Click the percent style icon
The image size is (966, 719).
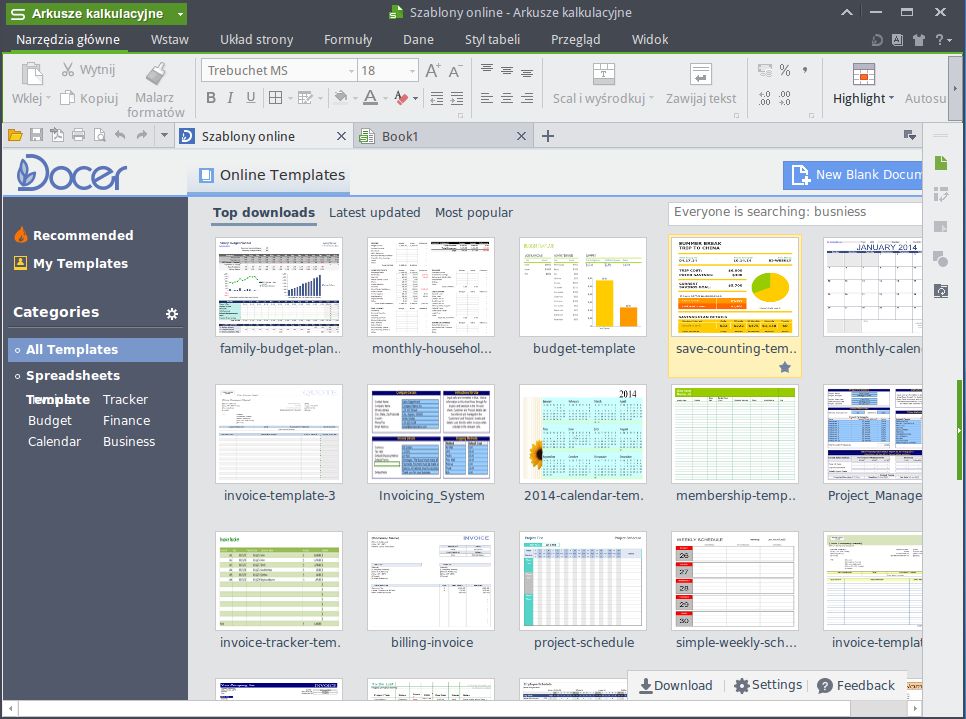tap(784, 70)
